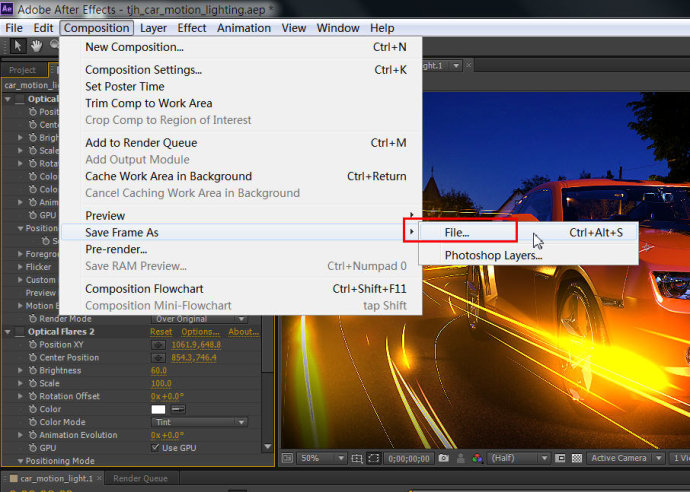Open the Layer menu
The image size is (690, 492).
pyautogui.click(x=153, y=28)
